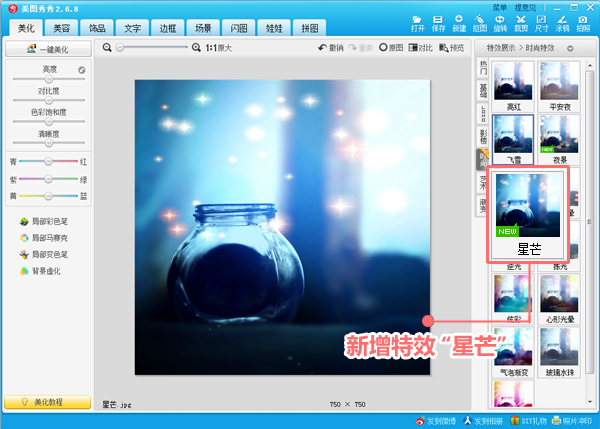The height and width of the screenshot is (429, 600).
Task: Click the zoom-in magnifier icon
Action: pos(196,47)
